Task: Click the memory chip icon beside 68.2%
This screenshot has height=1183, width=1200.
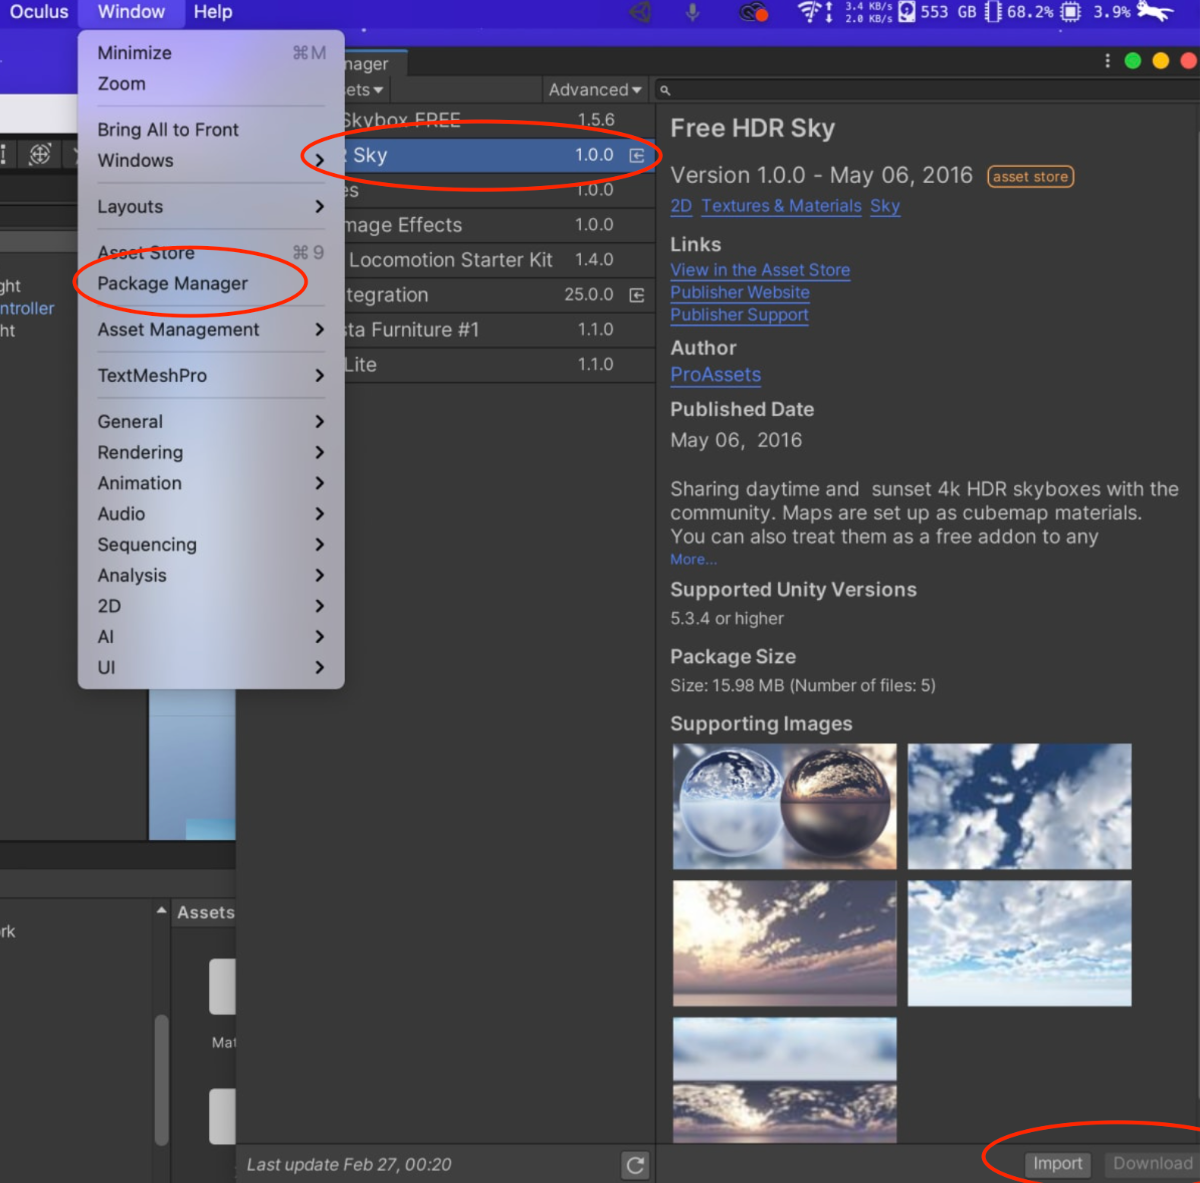Action: (993, 12)
